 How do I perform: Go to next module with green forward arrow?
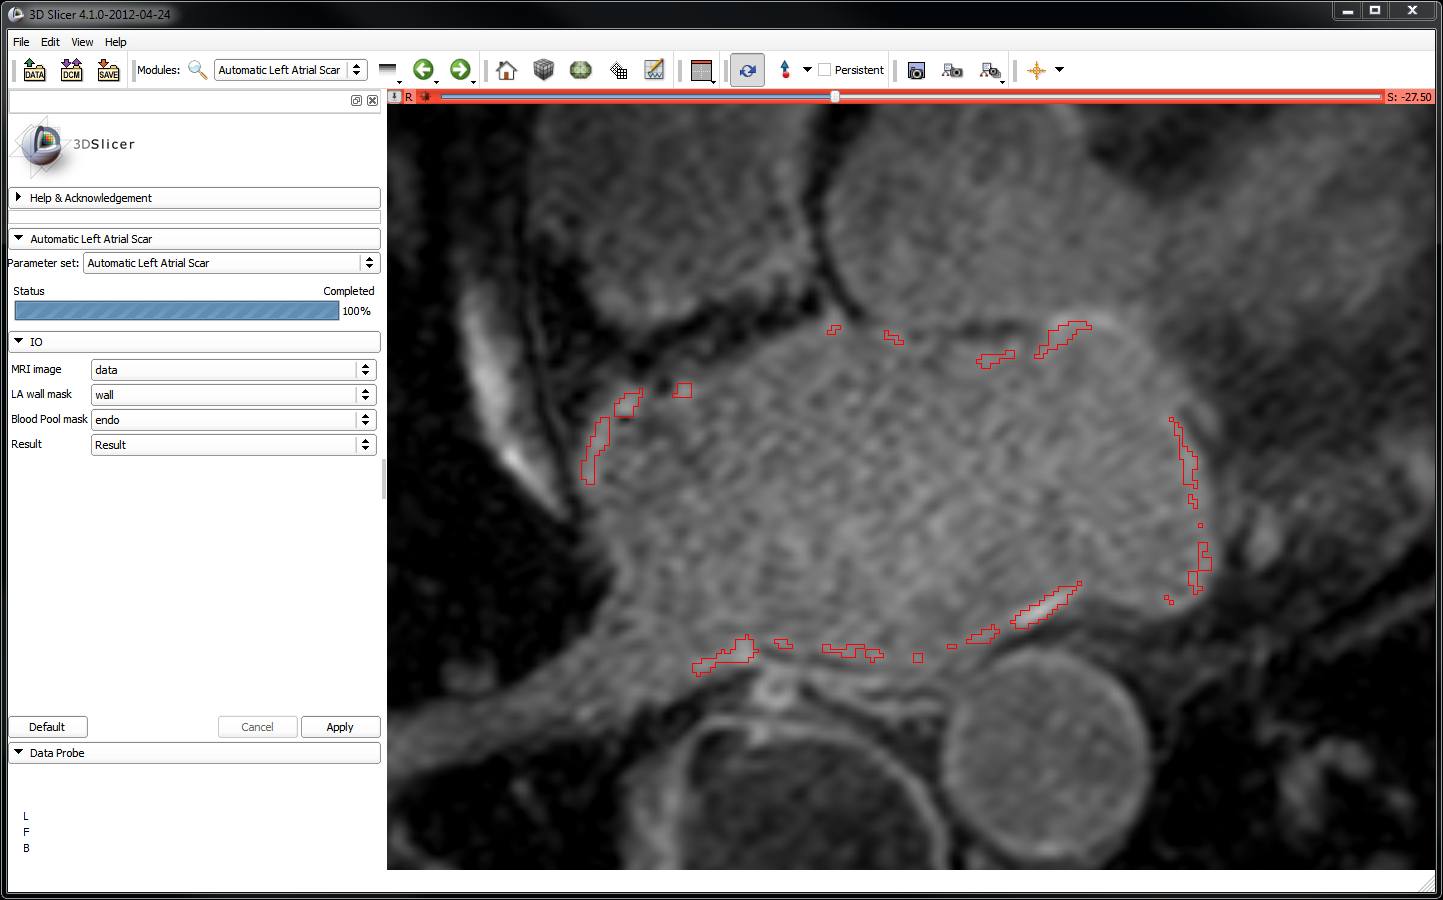[459, 70]
